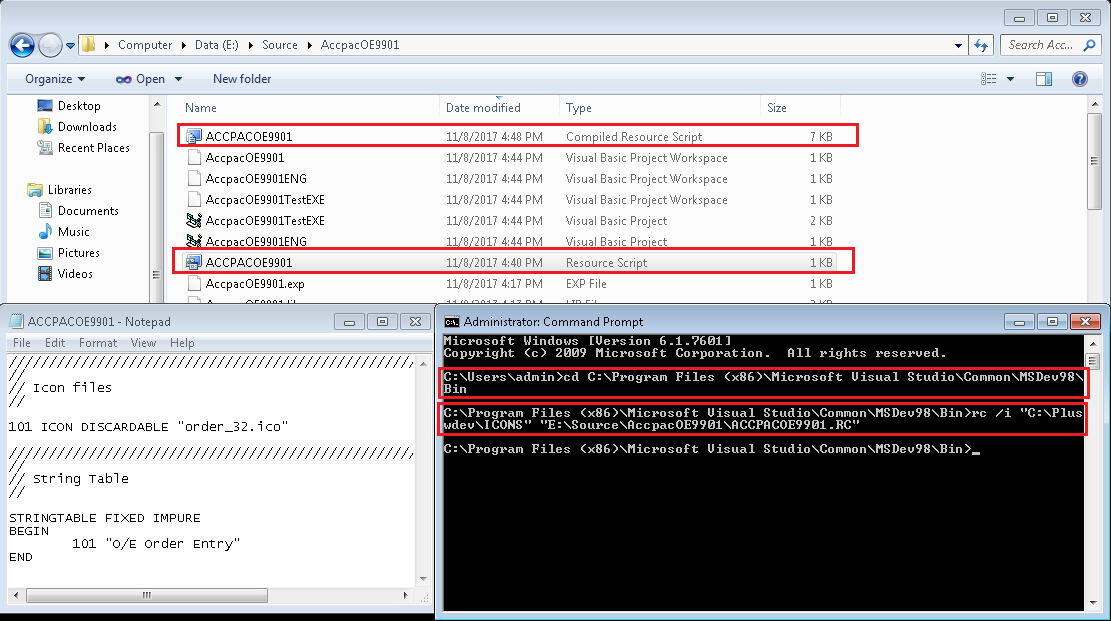Click Notepad horizontal scroll right arrow
Screen dimensions: 1111x621
point(406,595)
